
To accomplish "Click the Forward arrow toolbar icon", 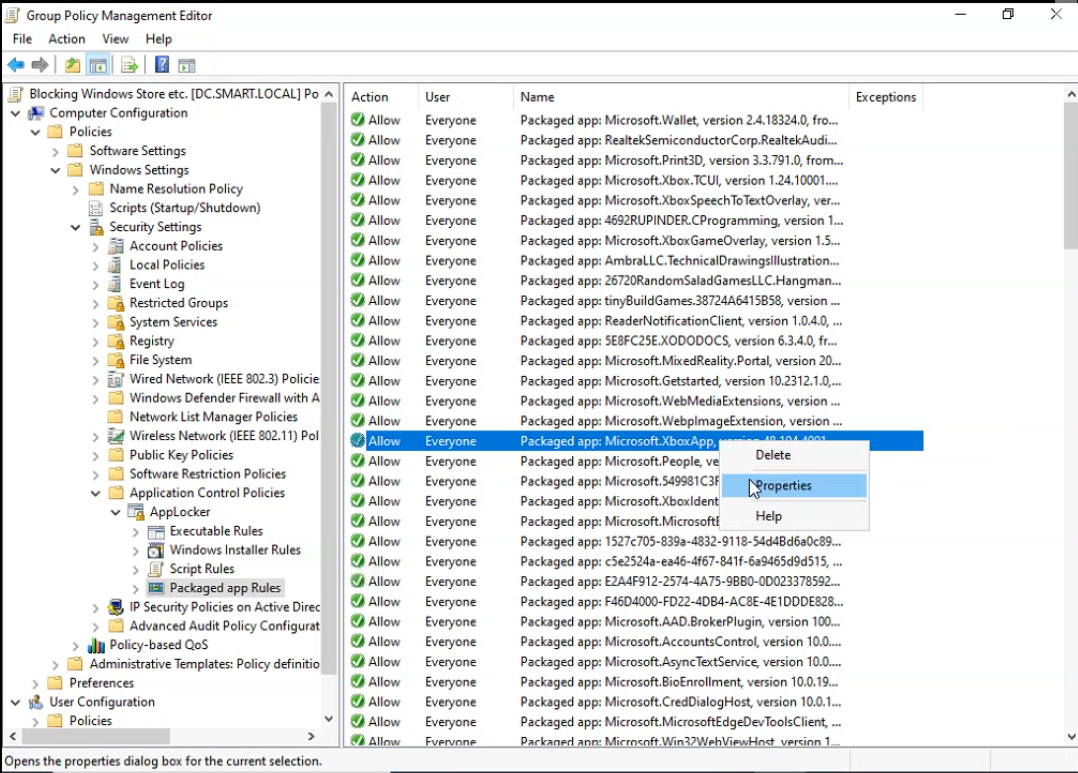I will 40,65.
